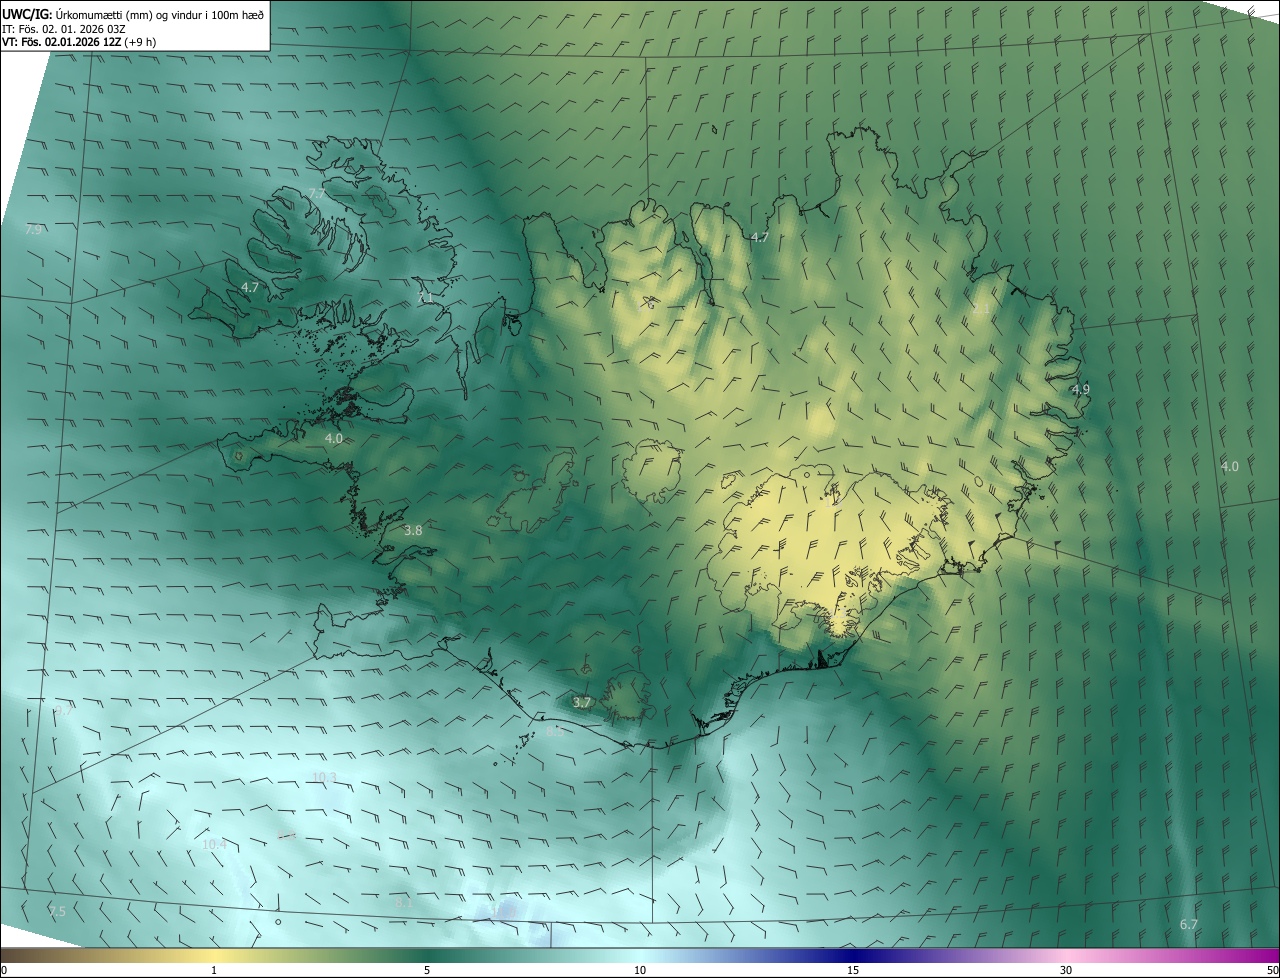Click the 7.1 value label on the map
The width and height of the screenshot is (1280, 978).
coord(425,298)
